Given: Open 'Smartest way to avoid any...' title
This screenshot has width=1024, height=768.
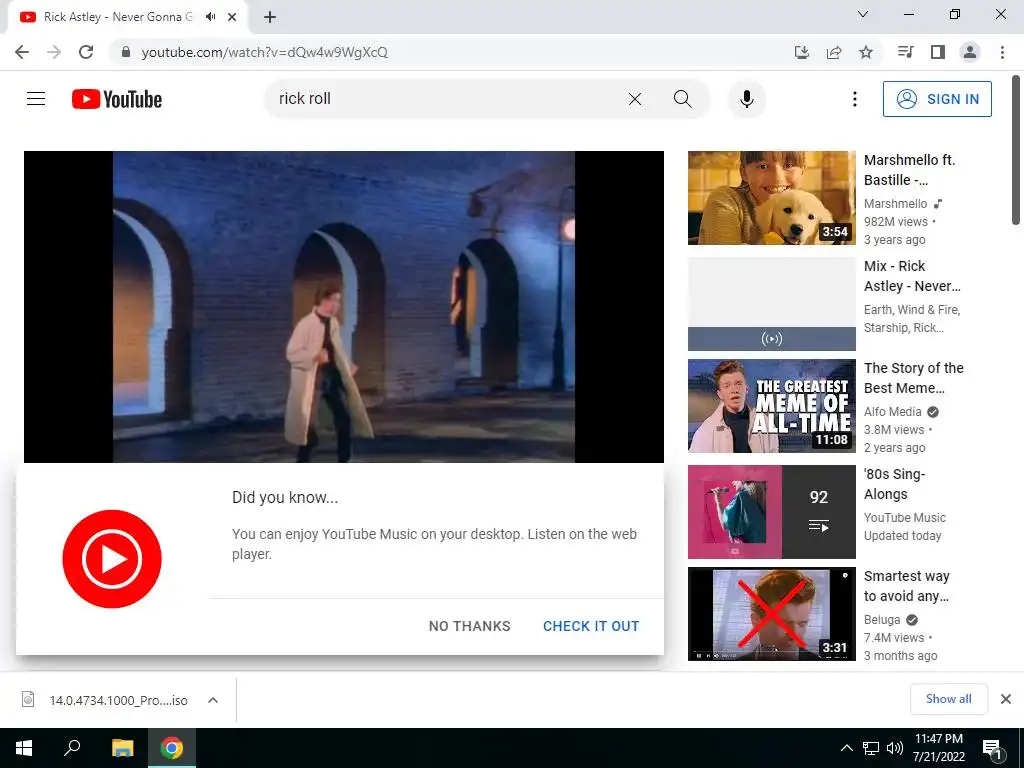Looking at the screenshot, I should 906,586.
